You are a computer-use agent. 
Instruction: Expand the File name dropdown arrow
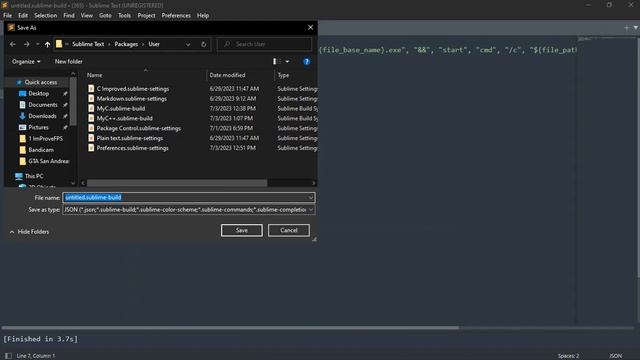(311, 198)
